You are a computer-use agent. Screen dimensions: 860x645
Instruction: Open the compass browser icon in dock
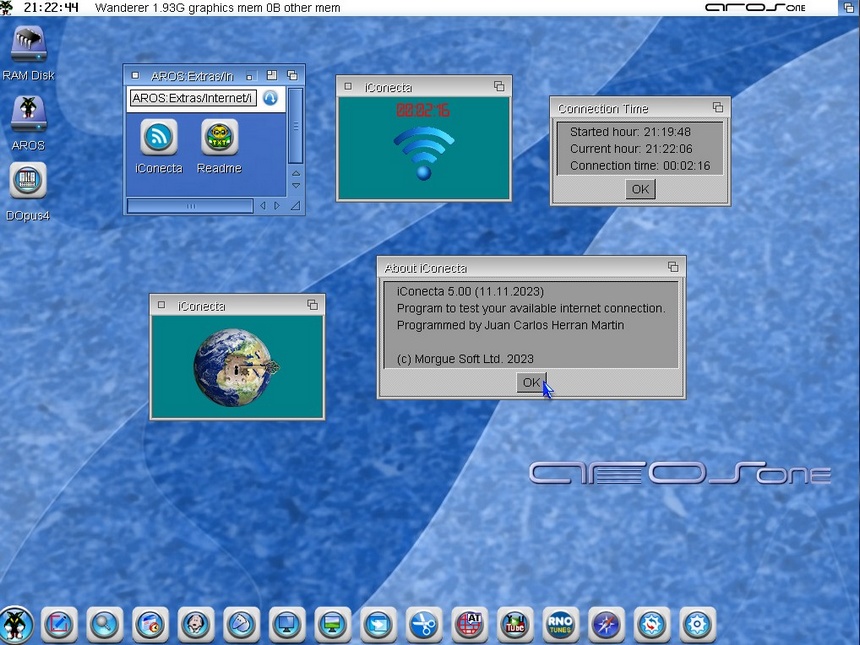click(x=606, y=625)
